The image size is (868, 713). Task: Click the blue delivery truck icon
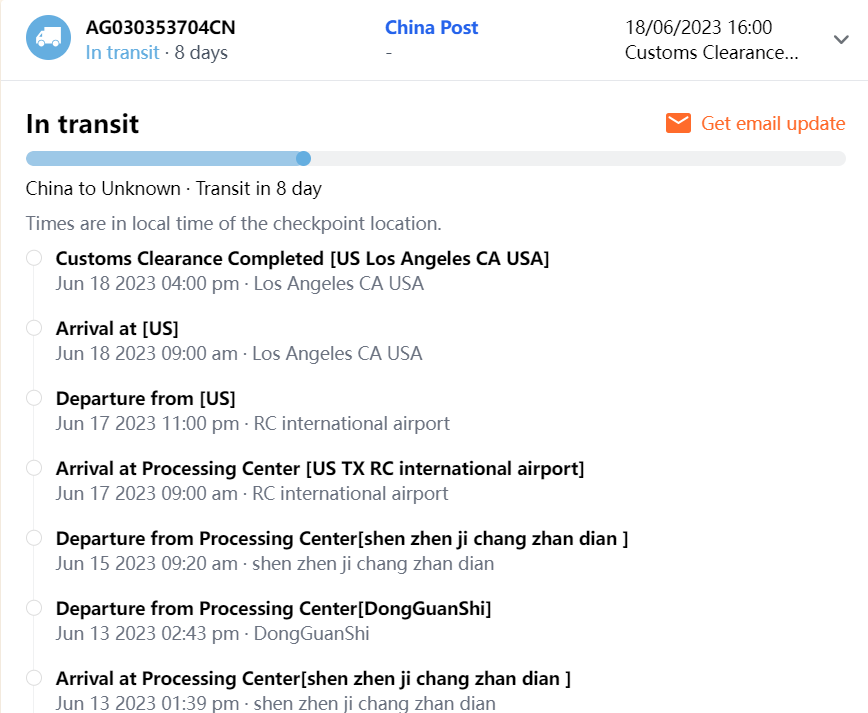coord(48,38)
